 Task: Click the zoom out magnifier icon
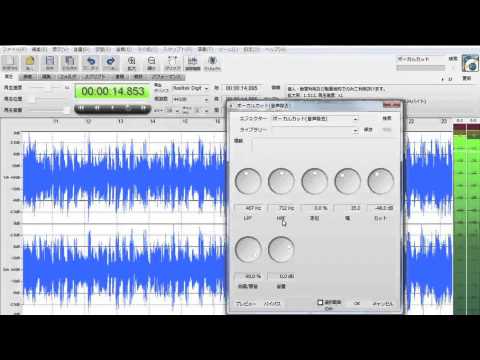[x=151, y=63]
